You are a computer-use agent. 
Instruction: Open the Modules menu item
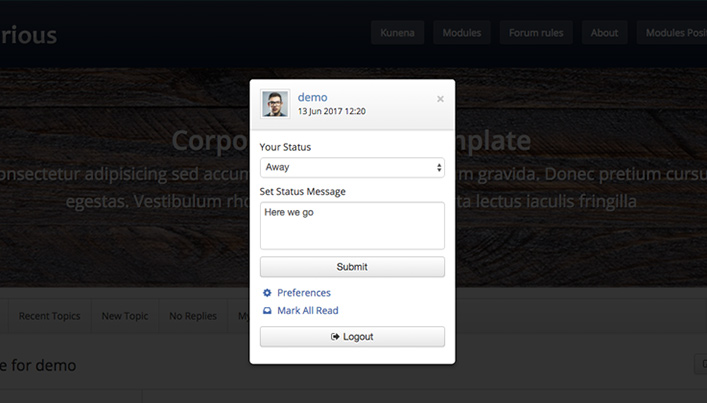coord(462,32)
